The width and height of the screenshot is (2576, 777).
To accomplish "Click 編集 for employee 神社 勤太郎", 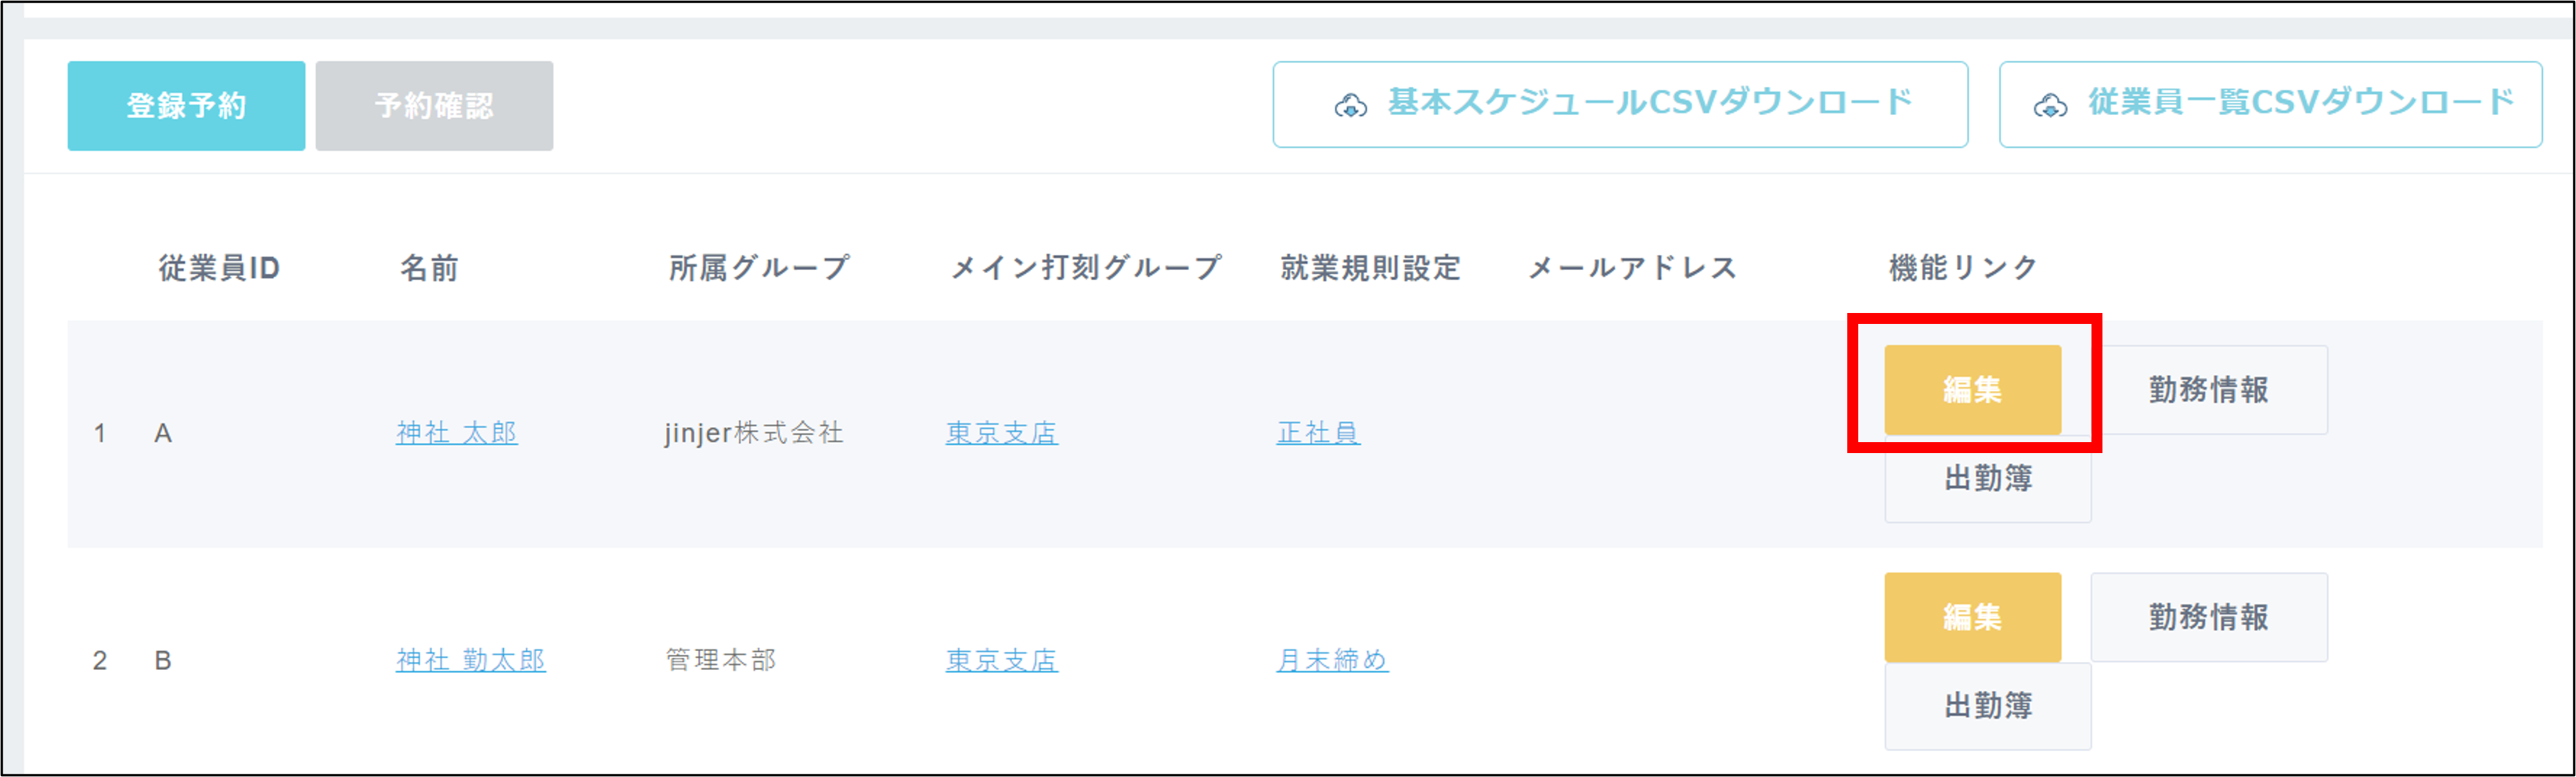I will (1972, 617).
